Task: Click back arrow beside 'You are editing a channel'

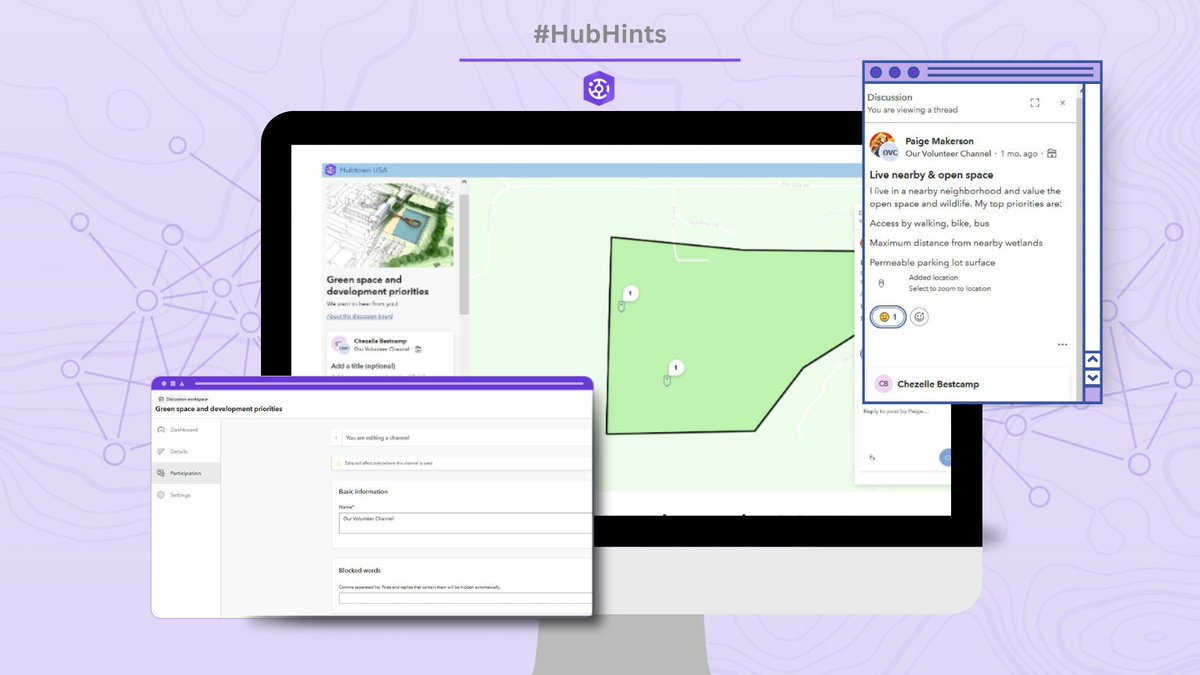Action: click(x=335, y=438)
